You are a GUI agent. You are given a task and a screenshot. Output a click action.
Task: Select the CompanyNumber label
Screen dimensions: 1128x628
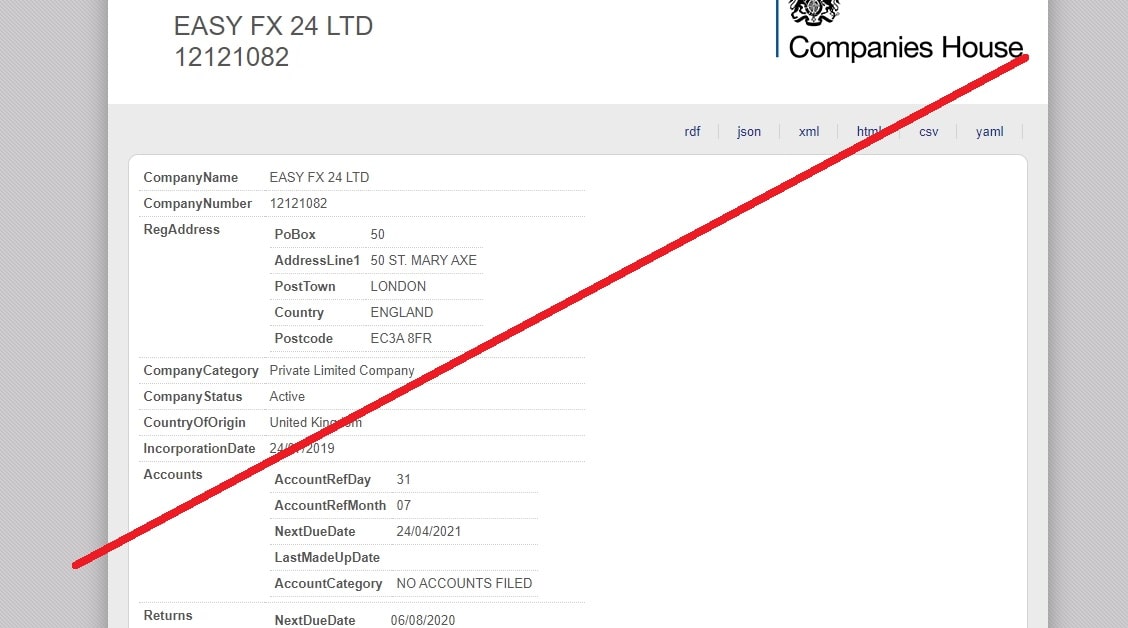point(197,204)
